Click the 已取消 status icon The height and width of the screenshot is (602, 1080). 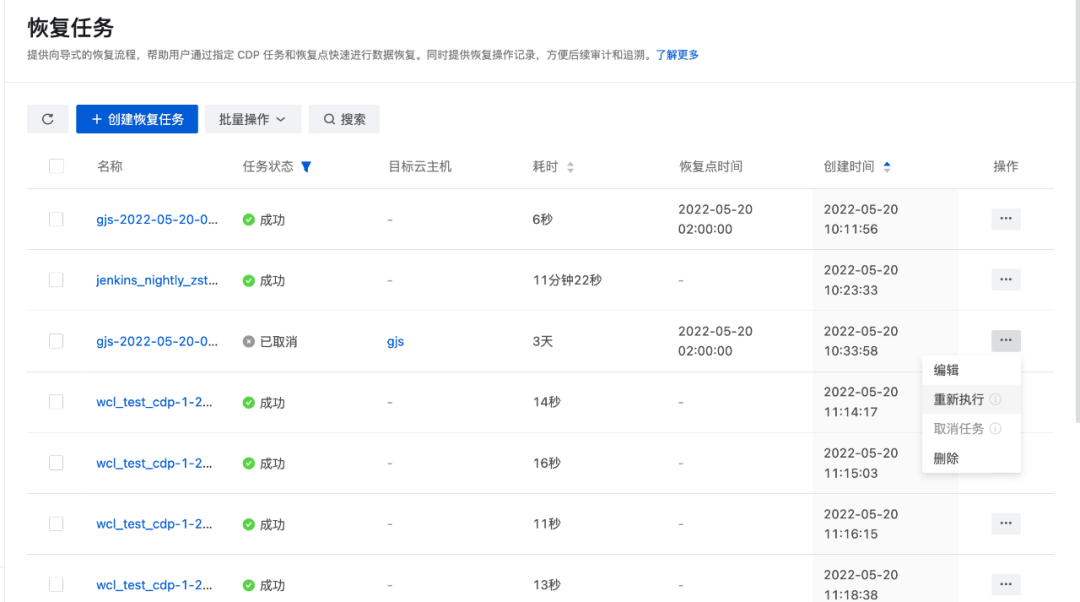(x=249, y=342)
